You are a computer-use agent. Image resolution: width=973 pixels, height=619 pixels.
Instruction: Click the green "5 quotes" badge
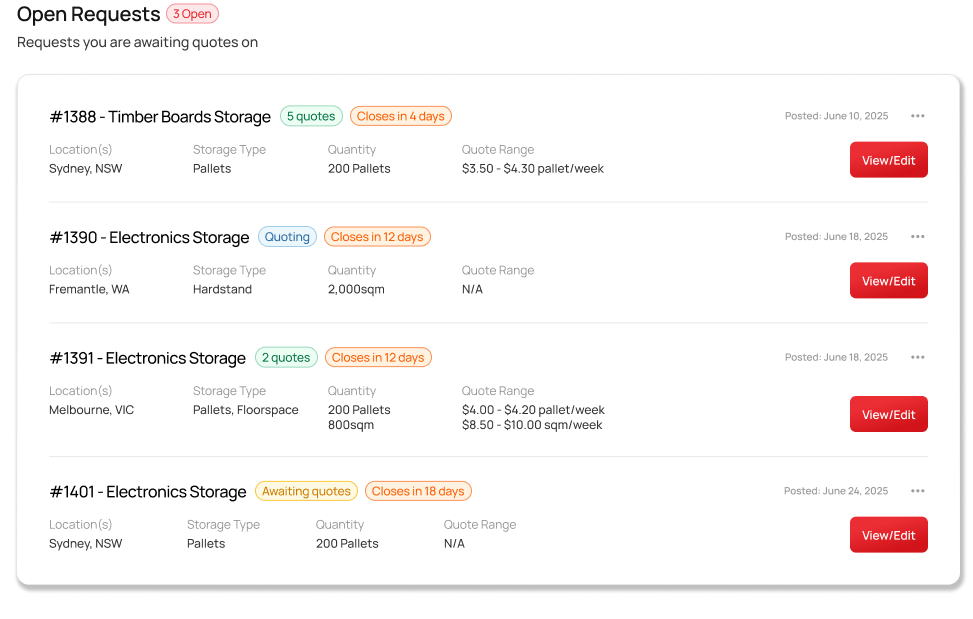tap(311, 116)
